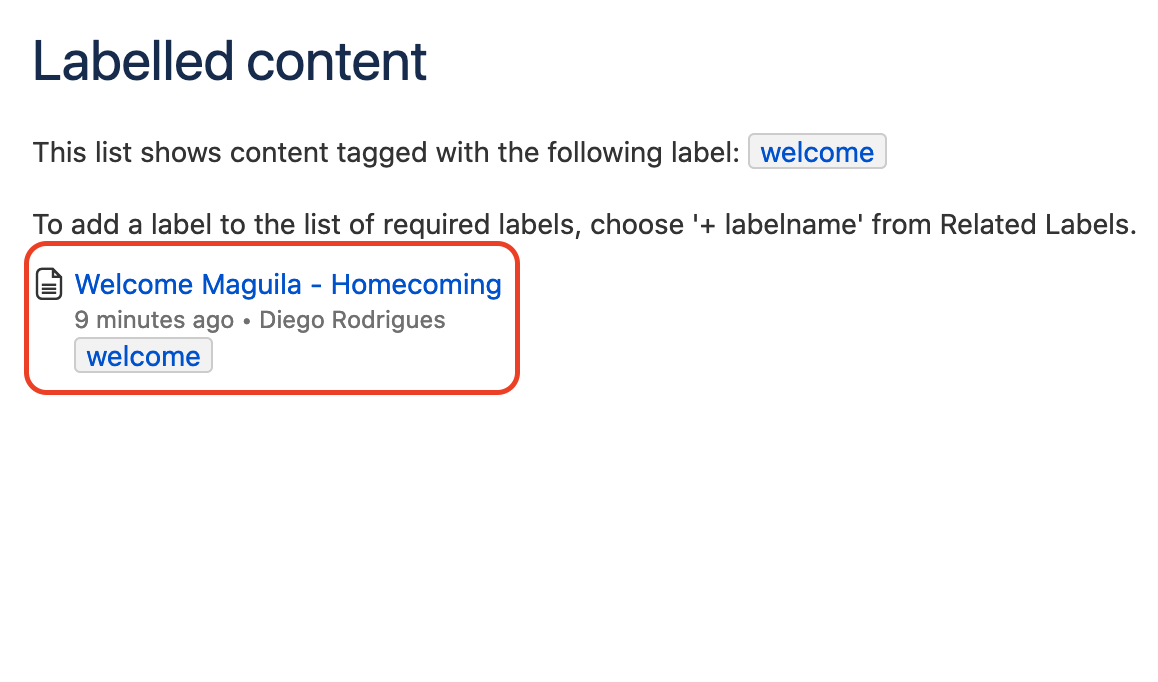Click the Labelled content page heading
The height and width of the screenshot is (682, 1158).
(230, 61)
